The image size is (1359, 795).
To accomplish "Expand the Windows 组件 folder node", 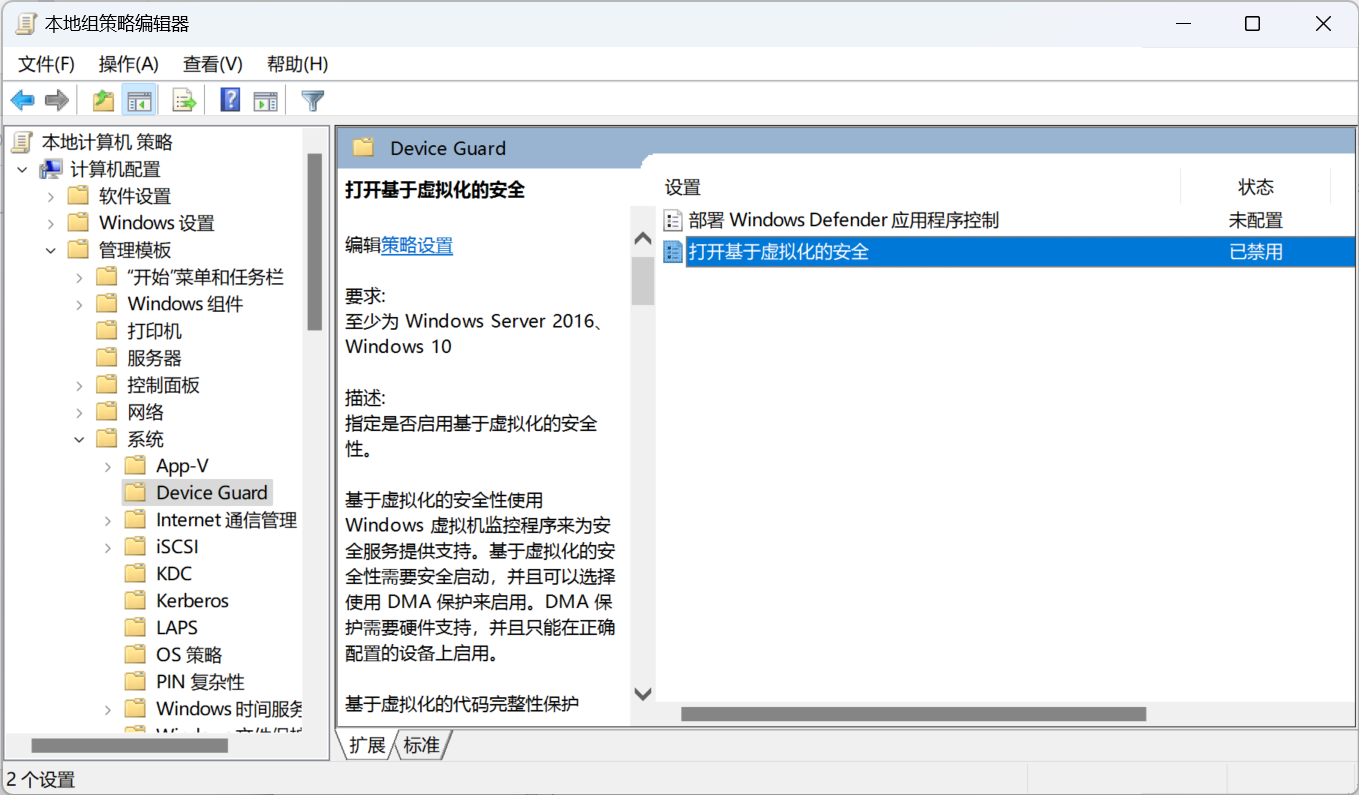I will 79,305.
